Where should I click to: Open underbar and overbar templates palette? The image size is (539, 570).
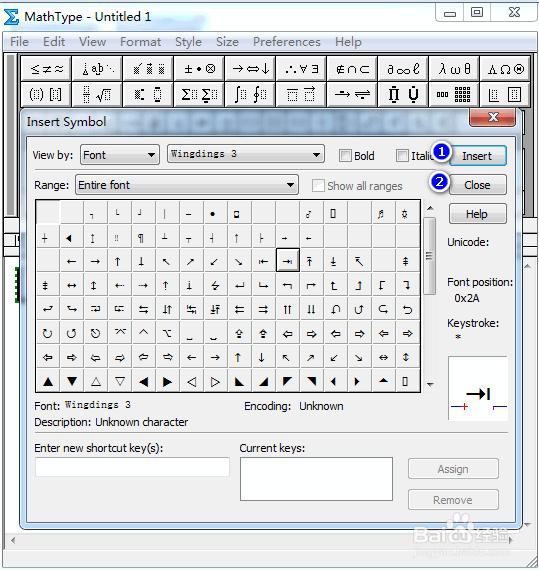pos(301,95)
